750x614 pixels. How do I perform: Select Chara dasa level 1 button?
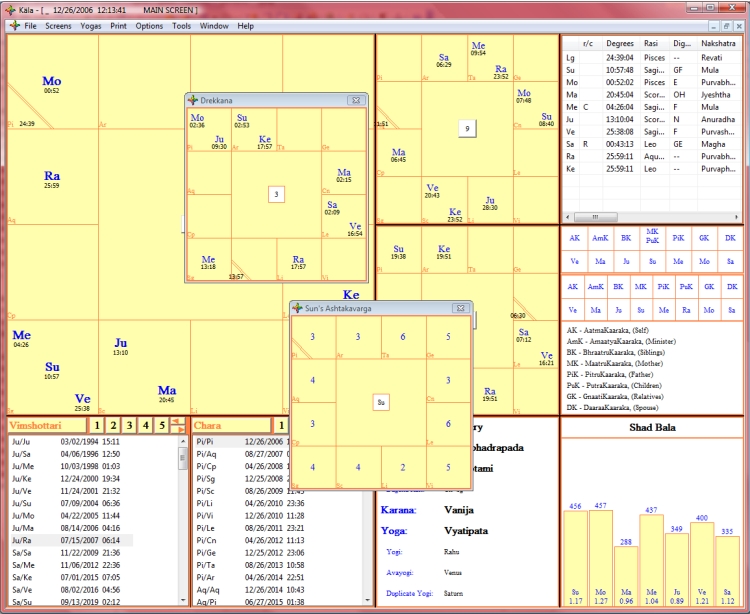coord(281,425)
